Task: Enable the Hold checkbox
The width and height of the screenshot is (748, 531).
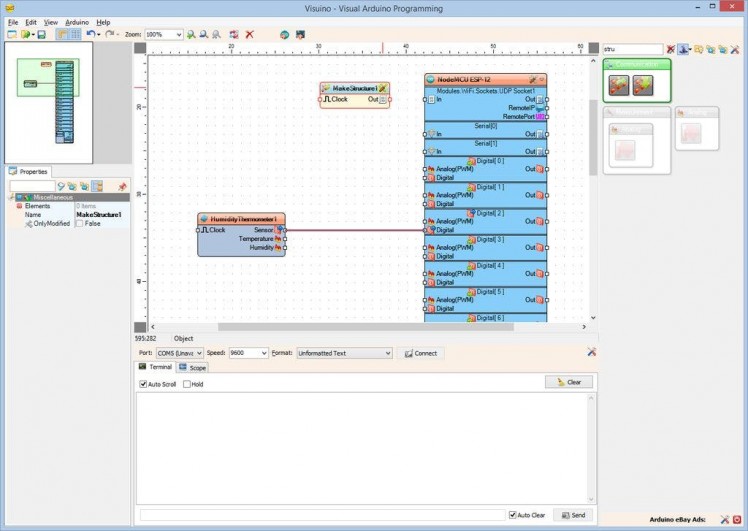Action: pos(187,384)
